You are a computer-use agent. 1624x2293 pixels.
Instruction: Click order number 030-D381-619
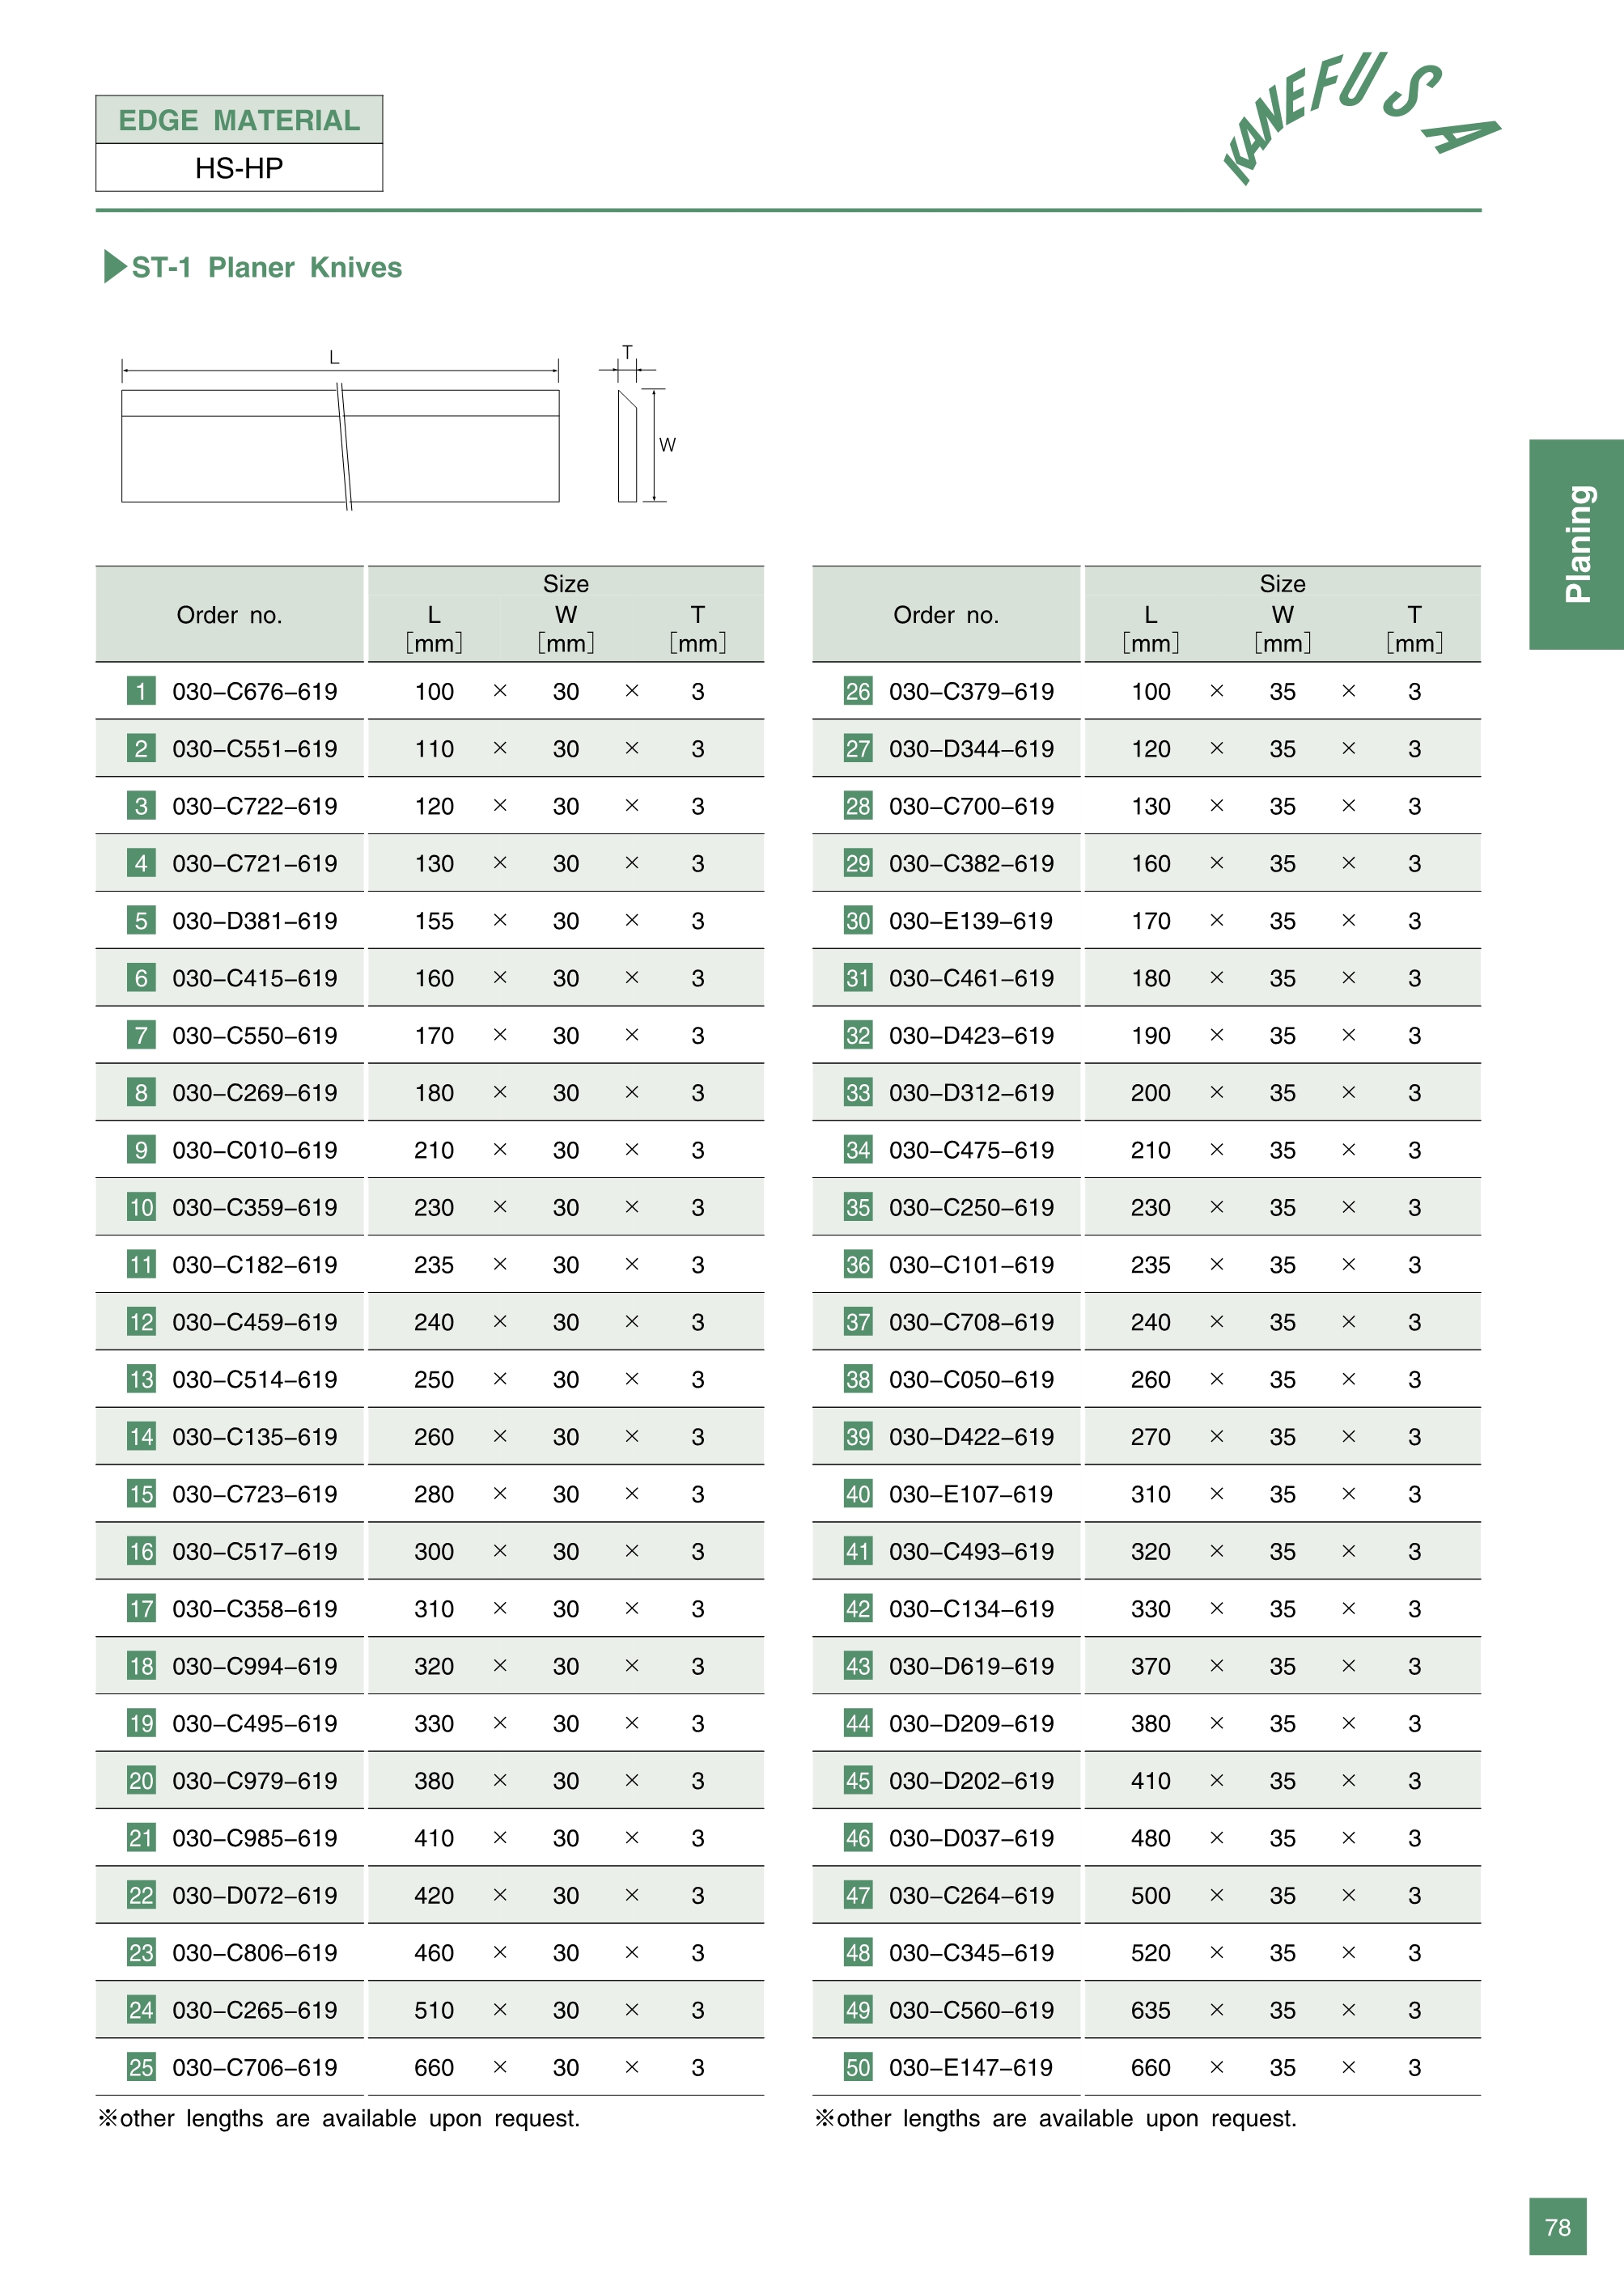pos(254,921)
